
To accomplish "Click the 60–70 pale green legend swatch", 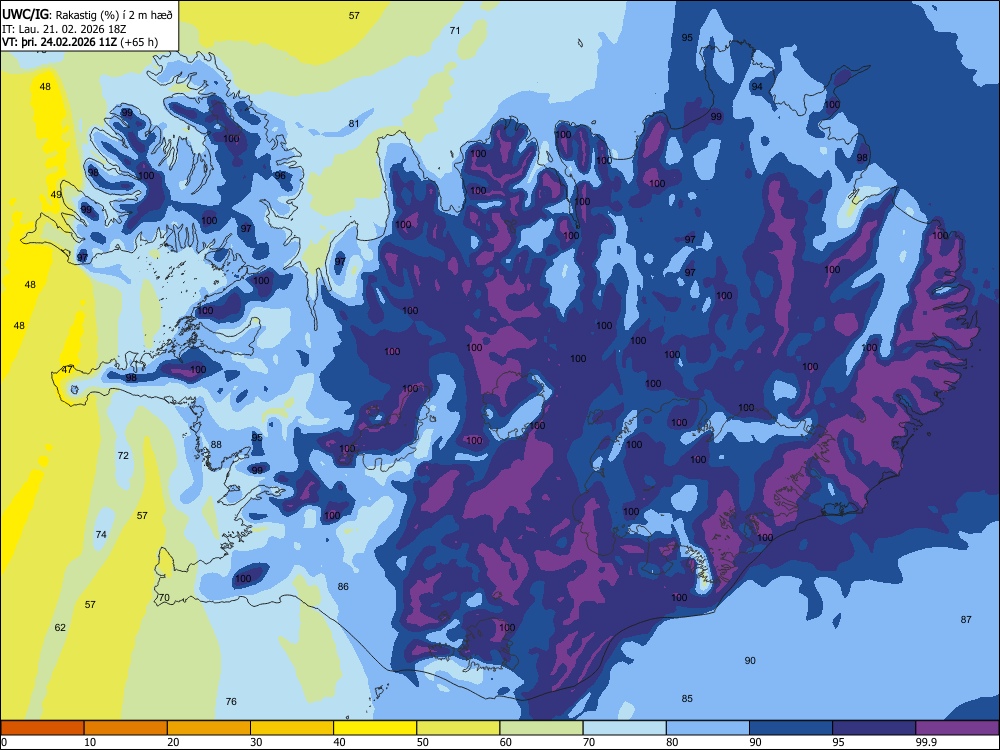I will click(x=541, y=728).
